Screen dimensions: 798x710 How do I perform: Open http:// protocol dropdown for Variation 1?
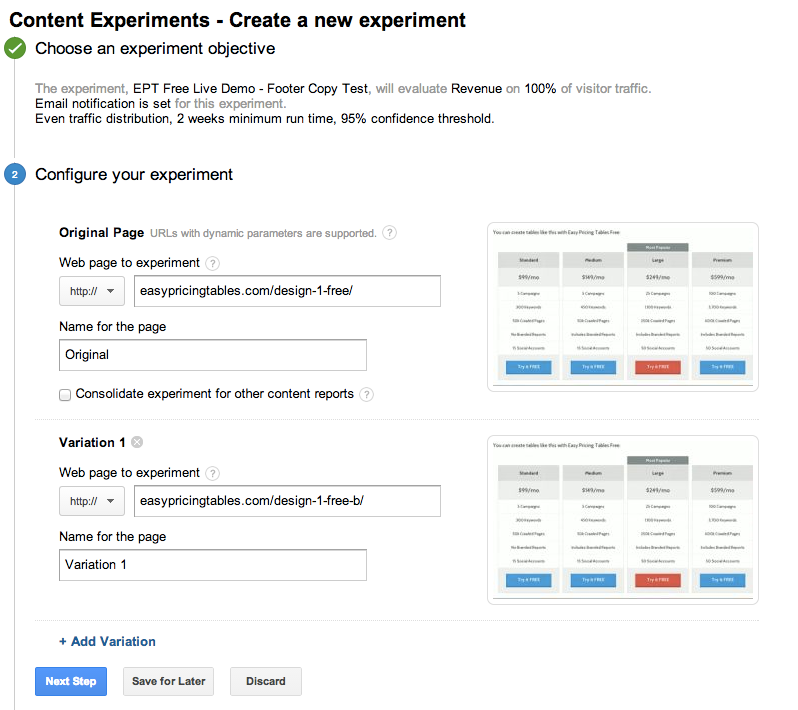pyautogui.click(x=92, y=501)
